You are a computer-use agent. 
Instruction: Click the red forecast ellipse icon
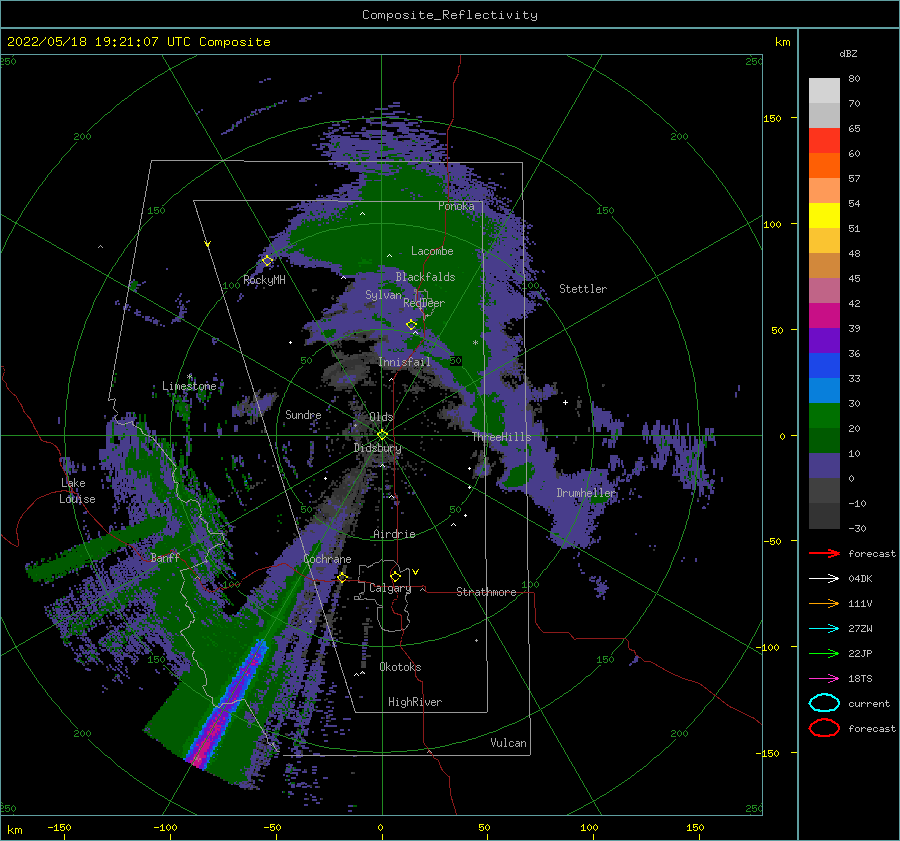point(824,728)
